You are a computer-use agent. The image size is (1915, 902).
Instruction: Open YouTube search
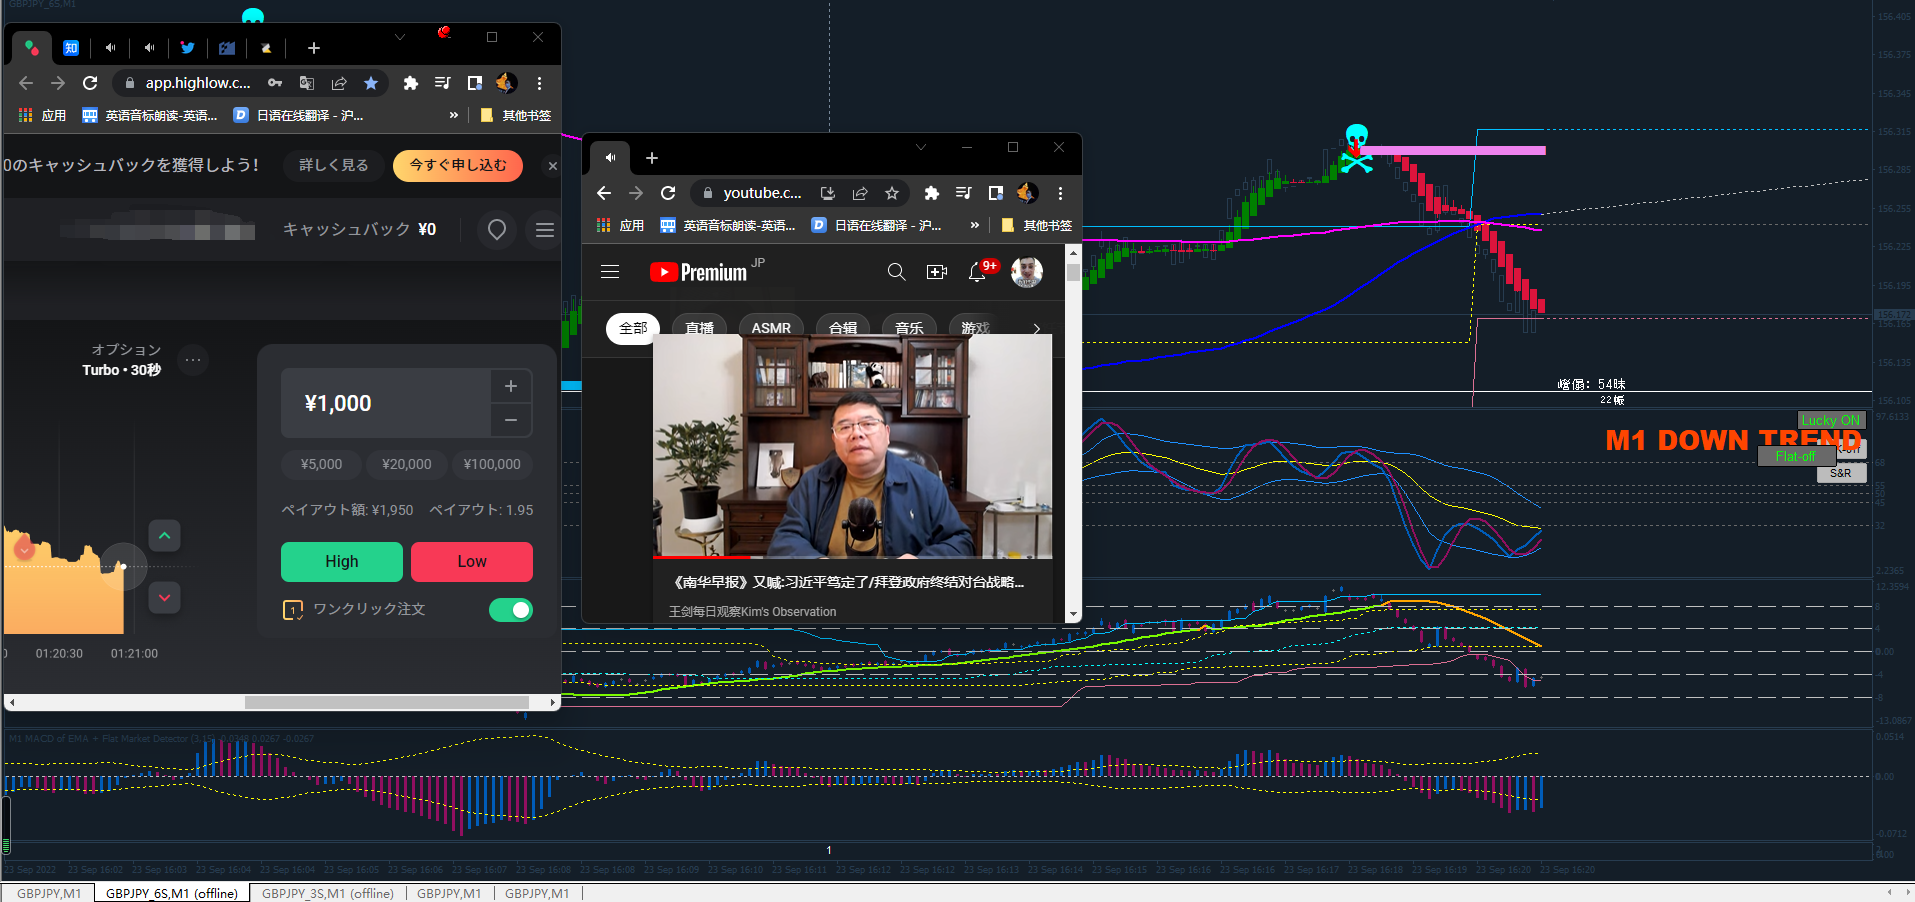(x=896, y=272)
